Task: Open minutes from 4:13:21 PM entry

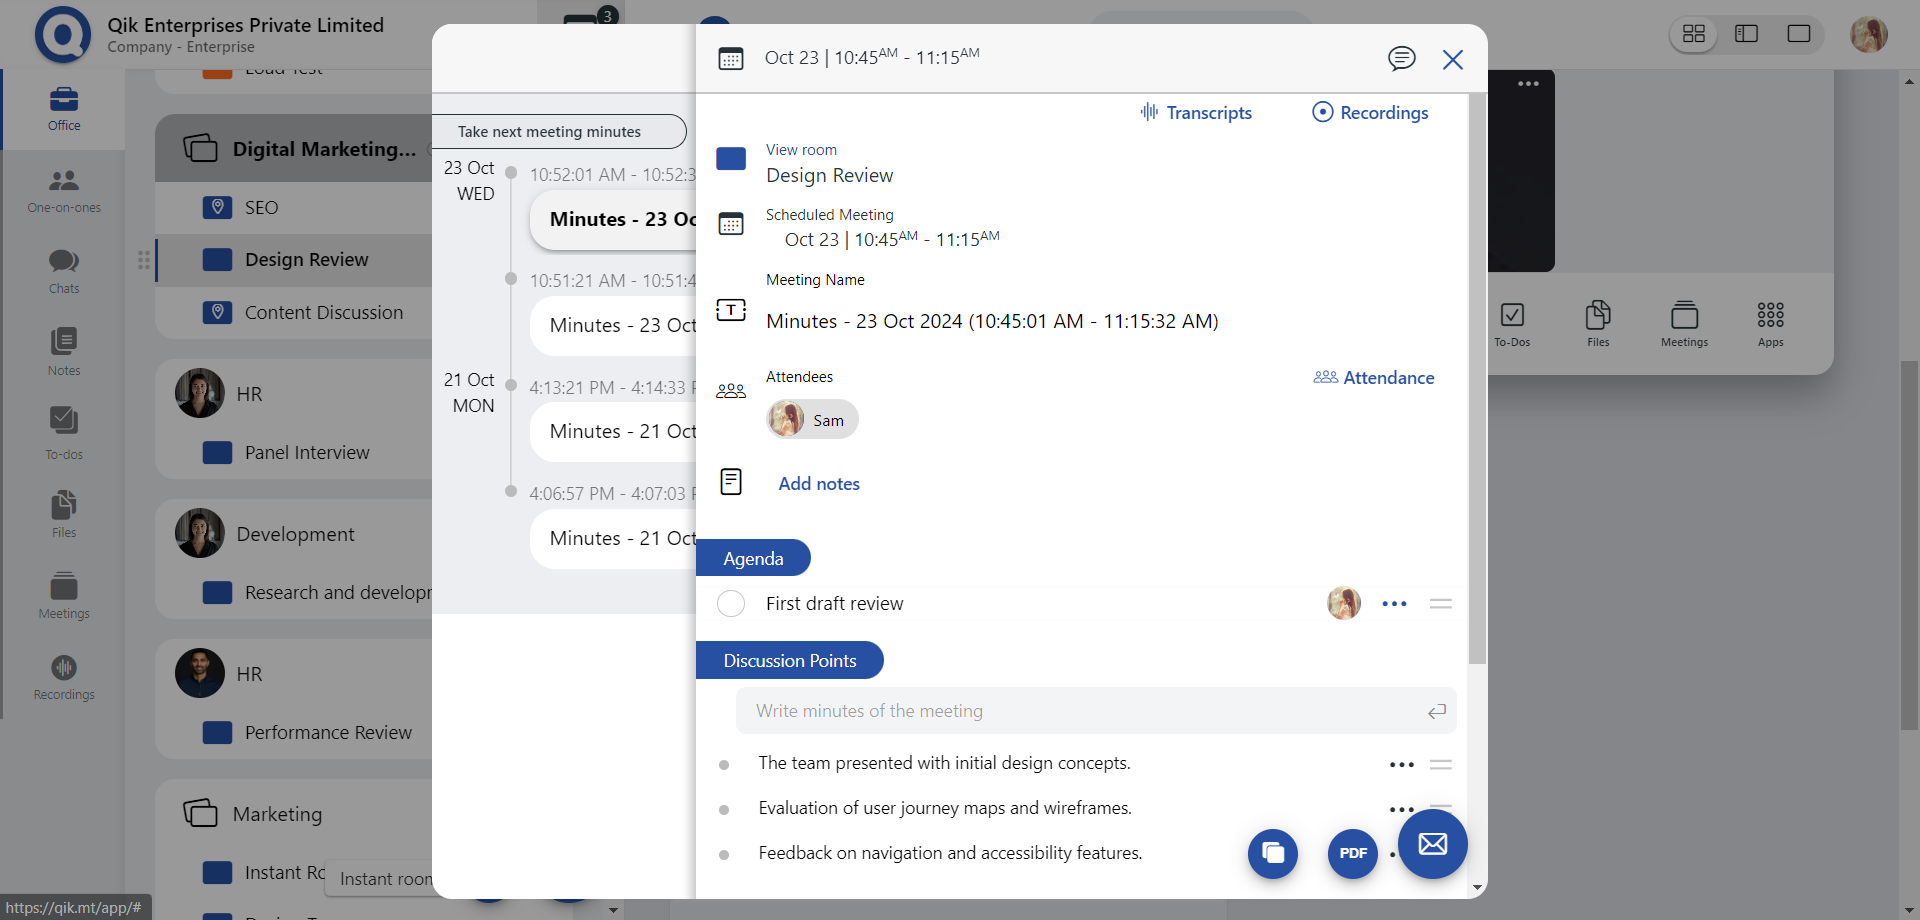Action: pyautogui.click(x=613, y=431)
